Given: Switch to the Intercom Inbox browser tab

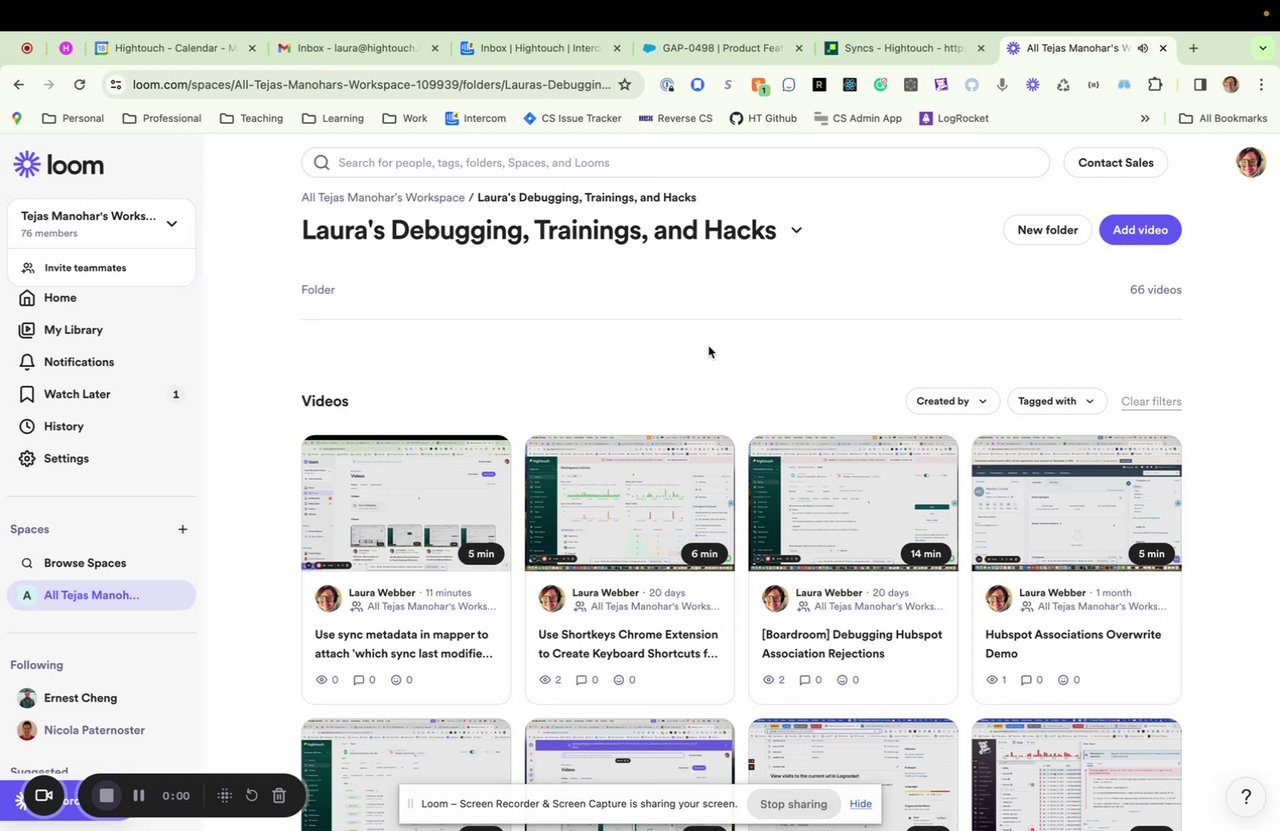Looking at the screenshot, I should coord(540,48).
